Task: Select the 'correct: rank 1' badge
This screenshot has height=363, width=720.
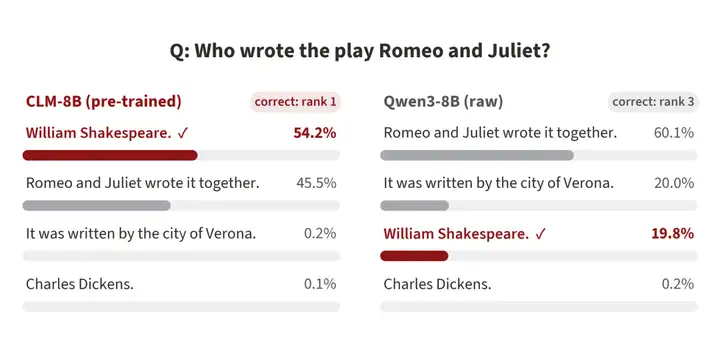Action: click(295, 102)
